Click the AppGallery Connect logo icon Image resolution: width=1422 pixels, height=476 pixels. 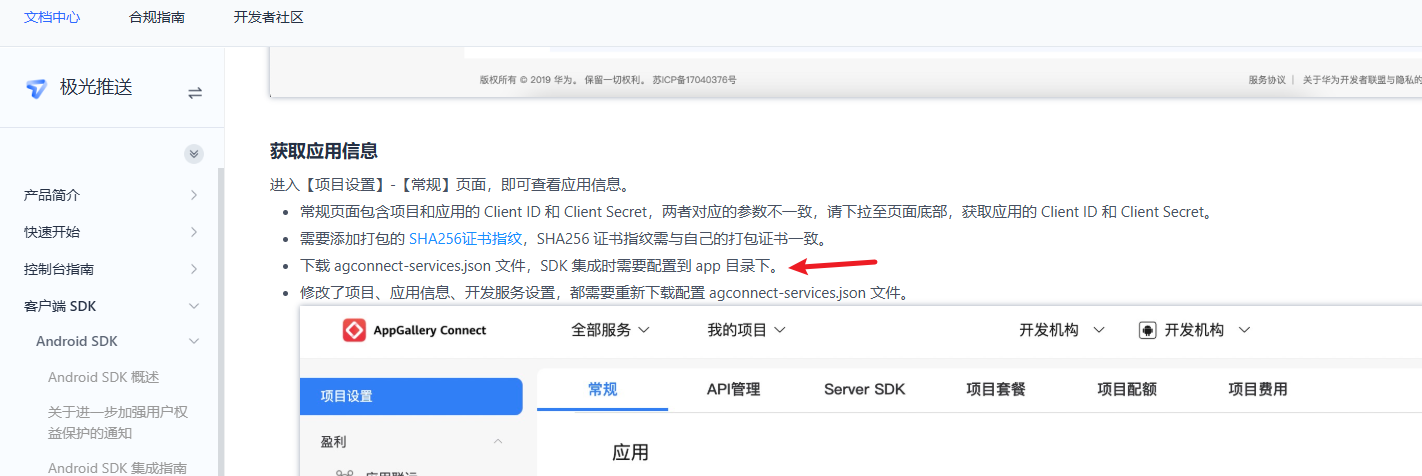(354, 330)
